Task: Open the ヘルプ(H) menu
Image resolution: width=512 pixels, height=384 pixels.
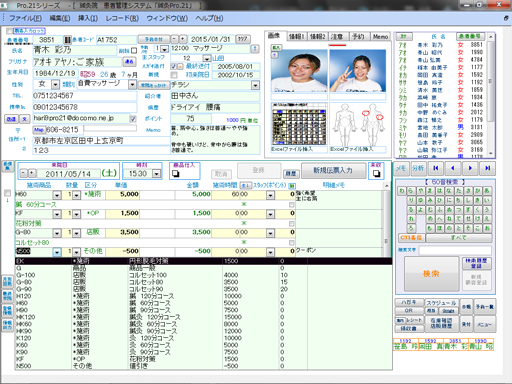Action: (x=209, y=18)
